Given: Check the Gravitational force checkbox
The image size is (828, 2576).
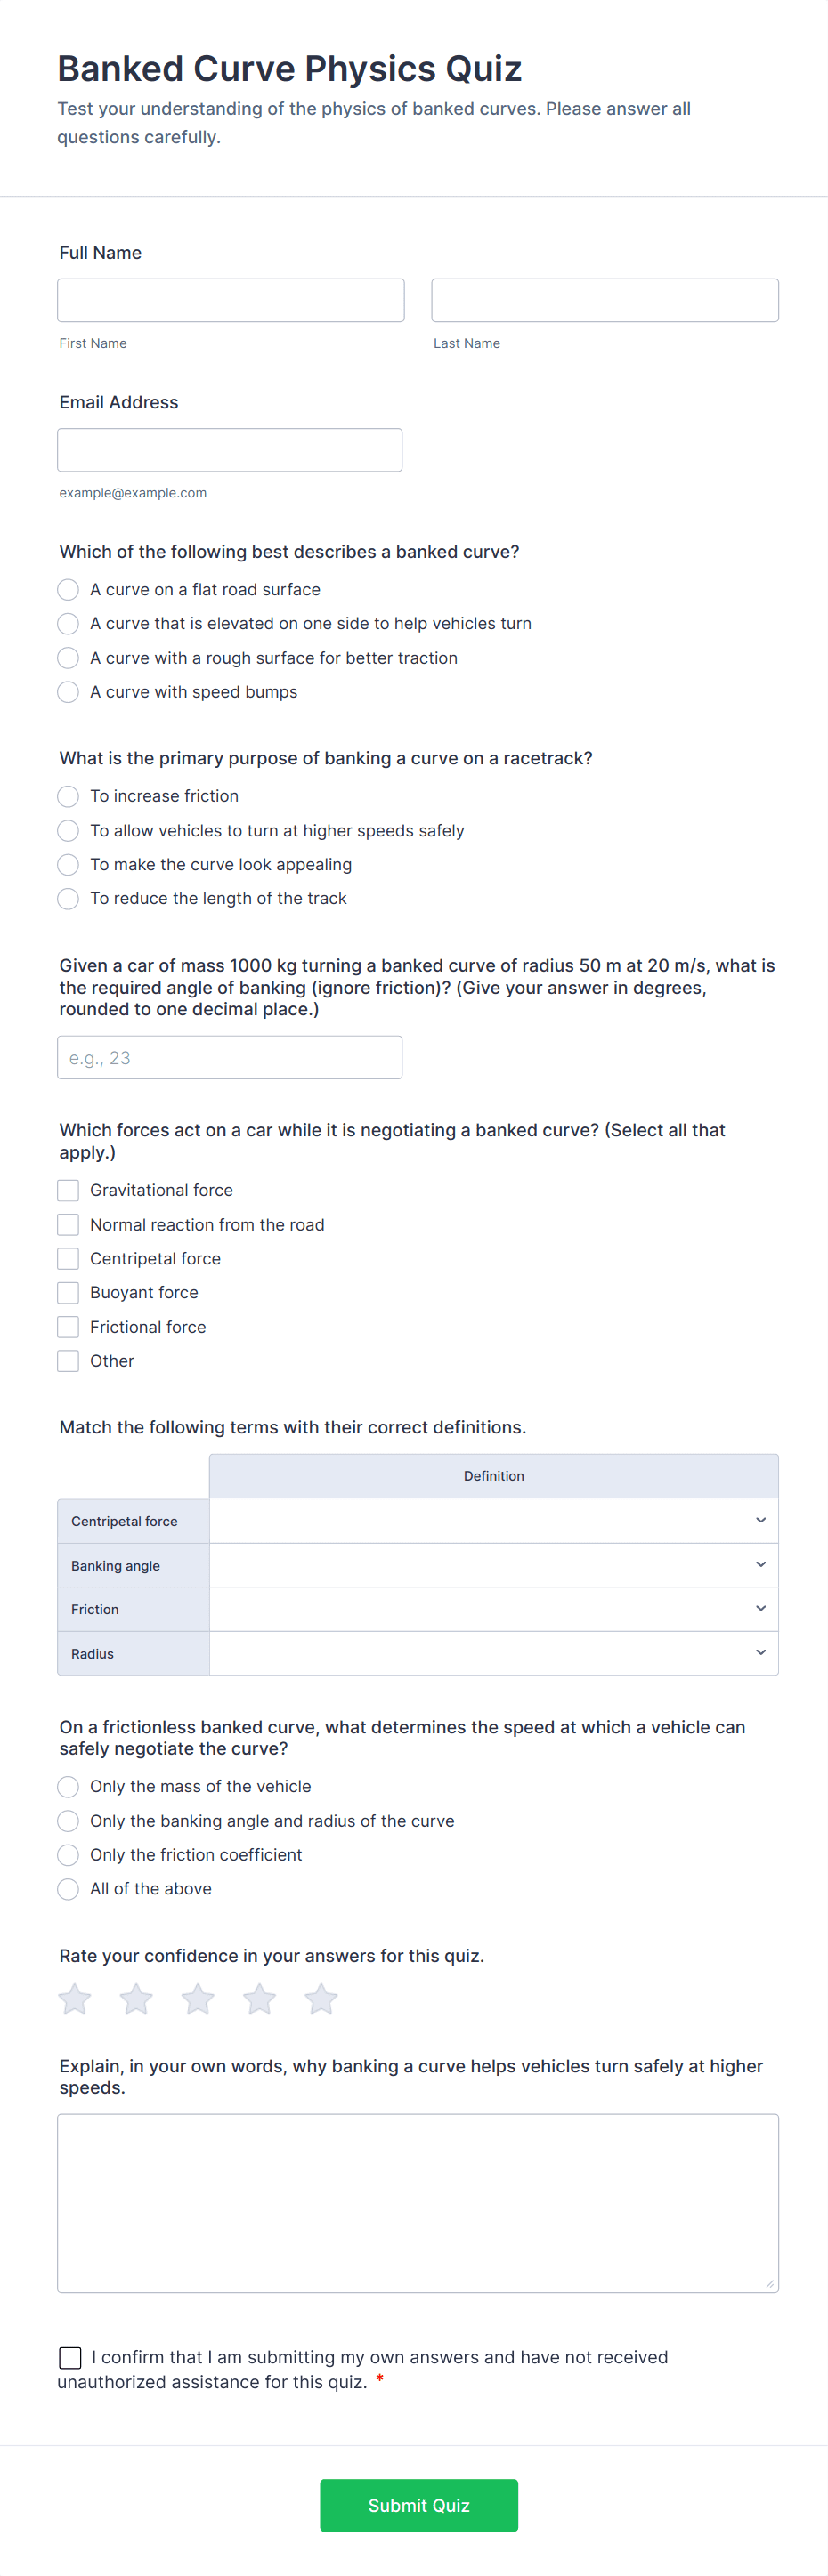Looking at the screenshot, I should pyautogui.click(x=68, y=1190).
